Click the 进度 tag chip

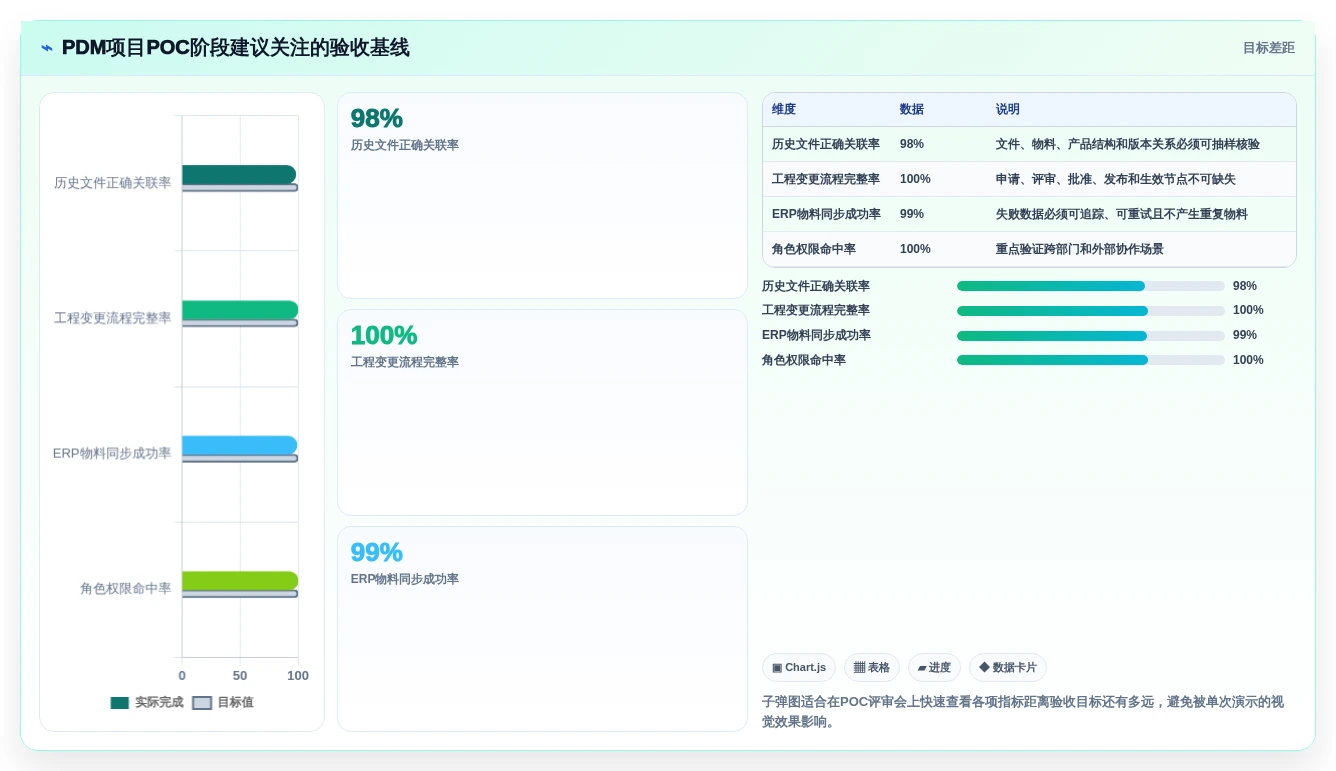click(x=934, y=668)
